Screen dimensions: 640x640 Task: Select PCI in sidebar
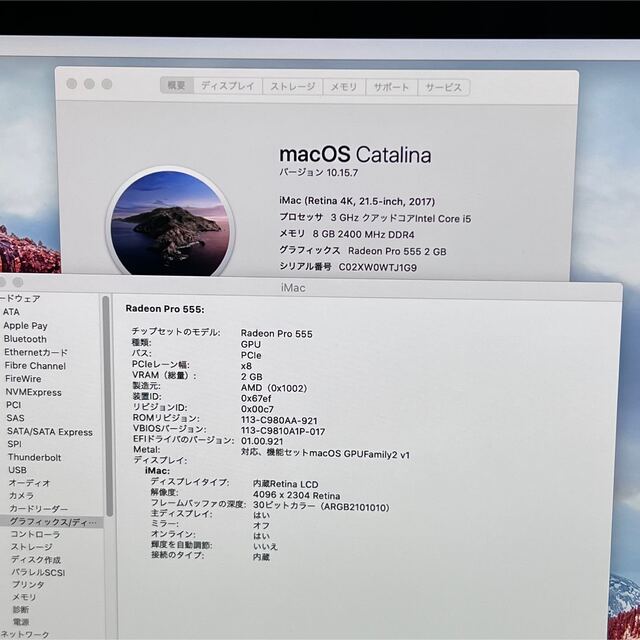pos(13,405)
